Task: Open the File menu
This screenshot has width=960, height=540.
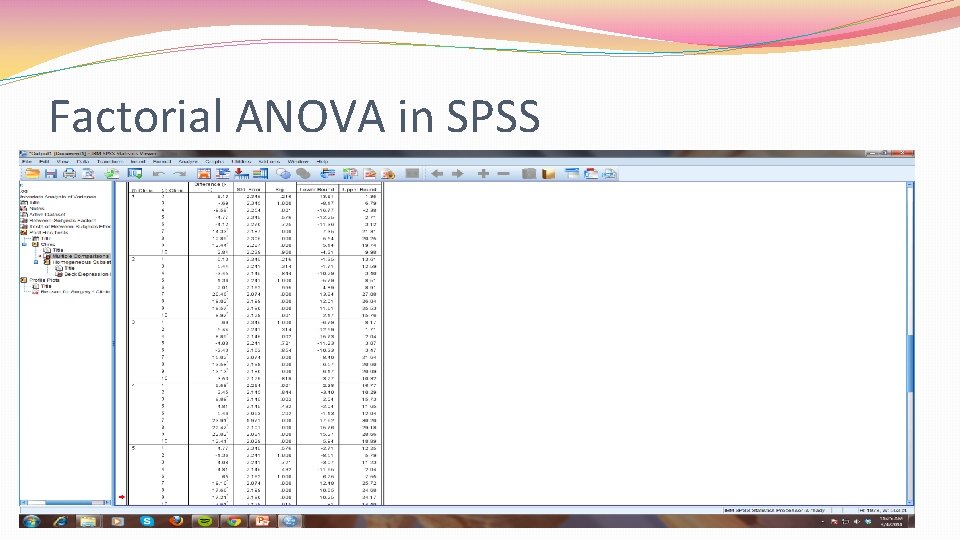Action: (x=27, y=162)
